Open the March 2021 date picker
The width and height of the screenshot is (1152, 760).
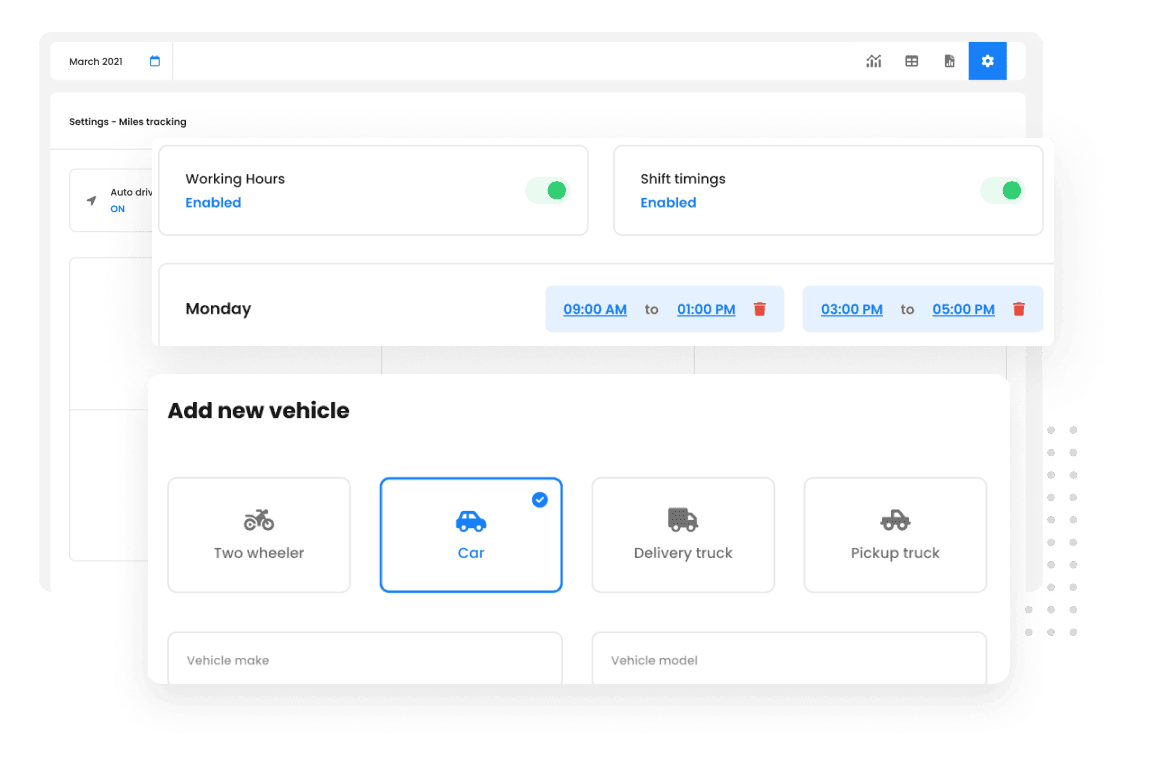tap(97, 61)
